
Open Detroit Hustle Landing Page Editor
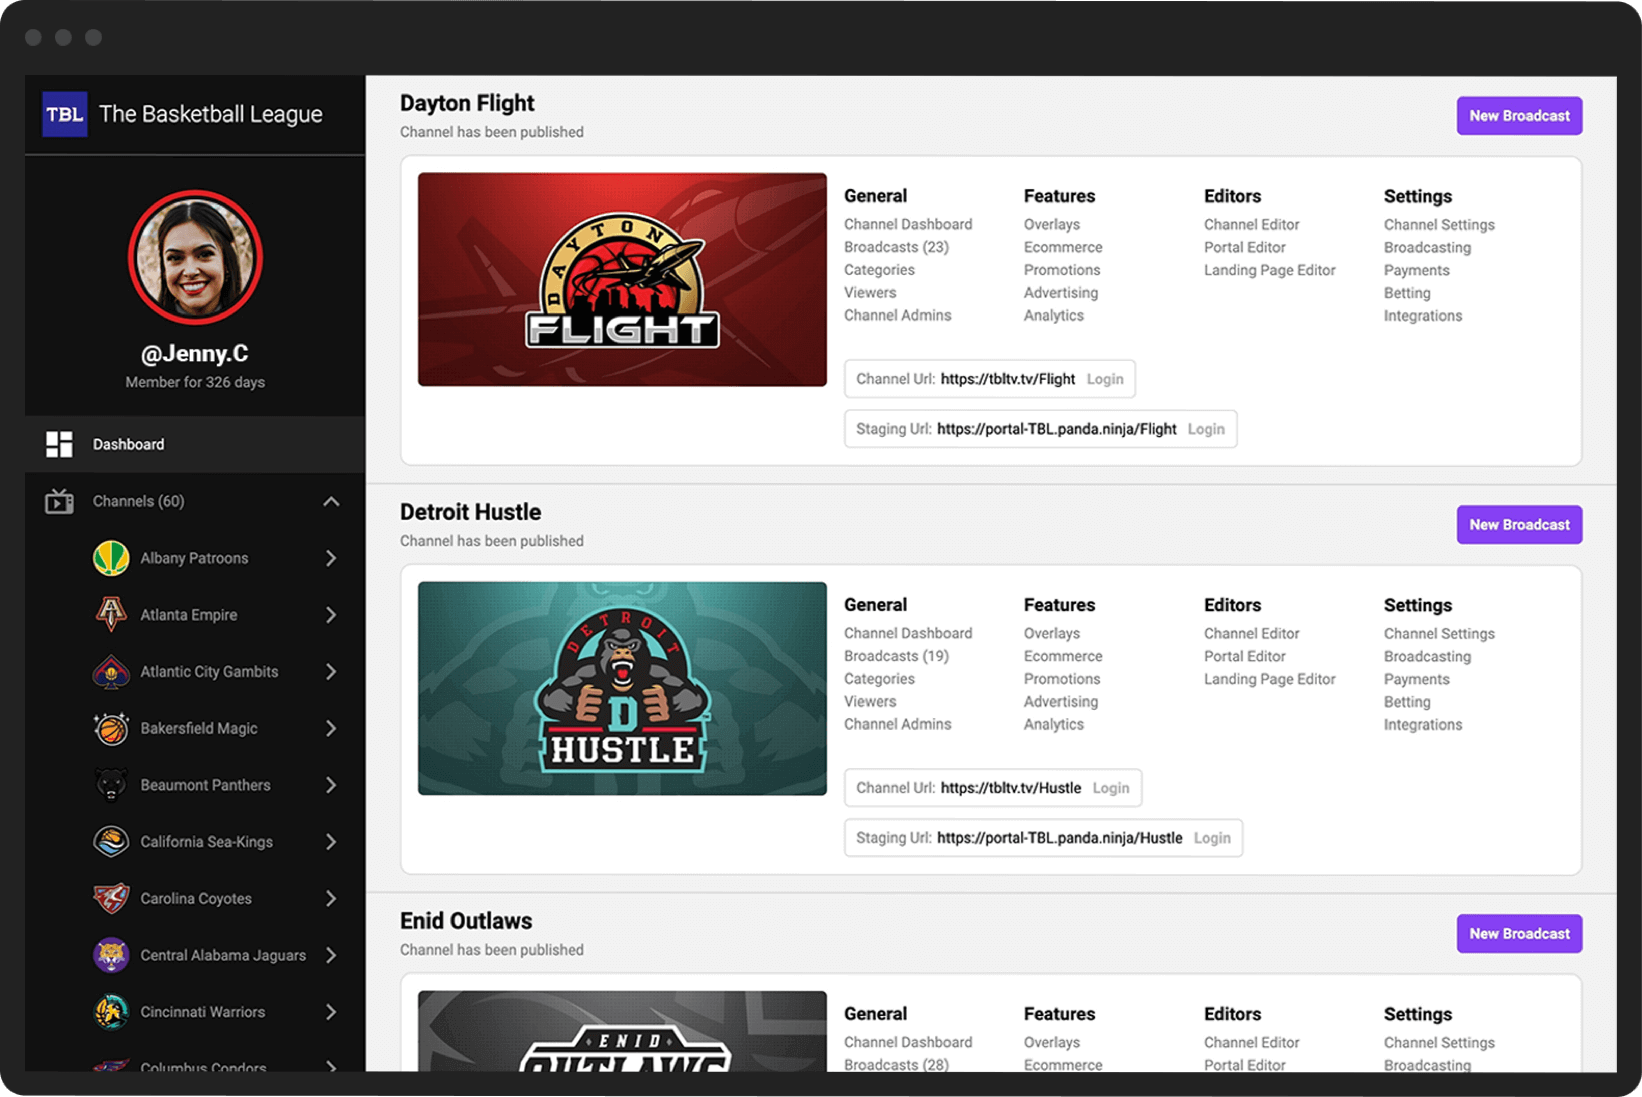pyautogui.click(x=1269, y=679)
